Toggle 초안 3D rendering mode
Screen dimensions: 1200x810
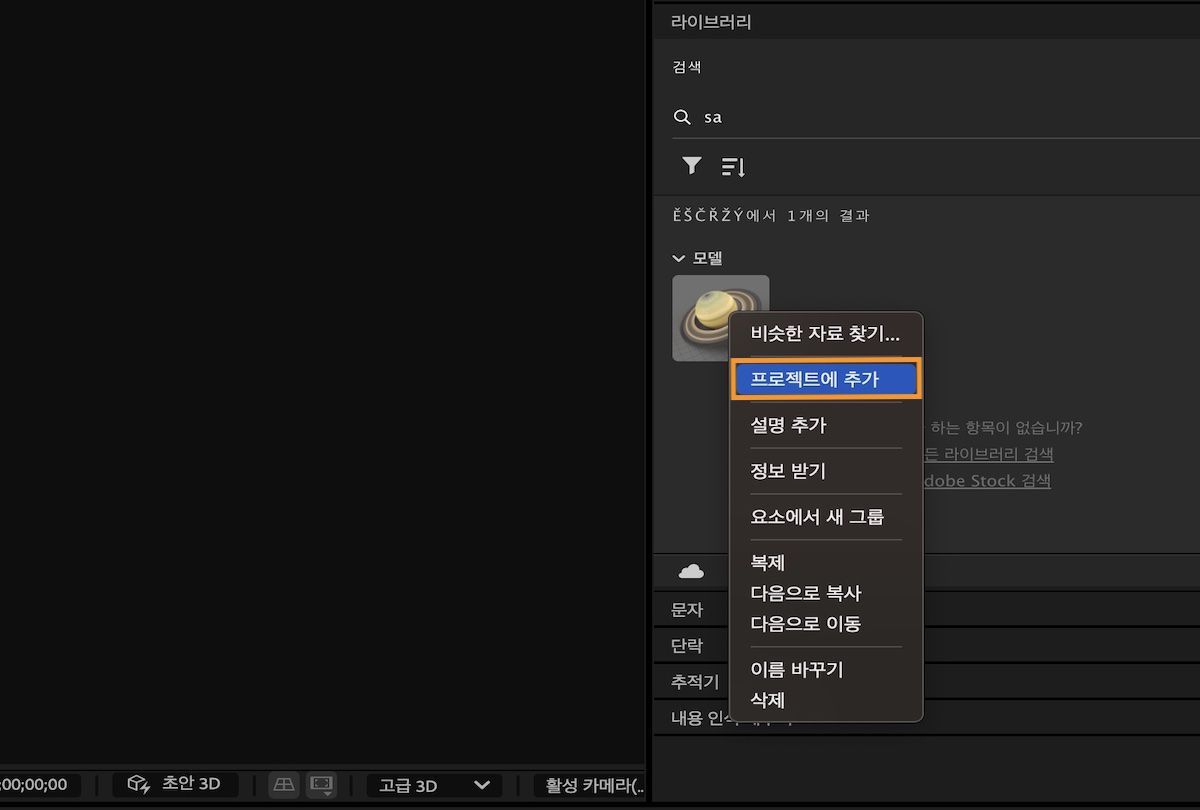click(x=175, y=784)
